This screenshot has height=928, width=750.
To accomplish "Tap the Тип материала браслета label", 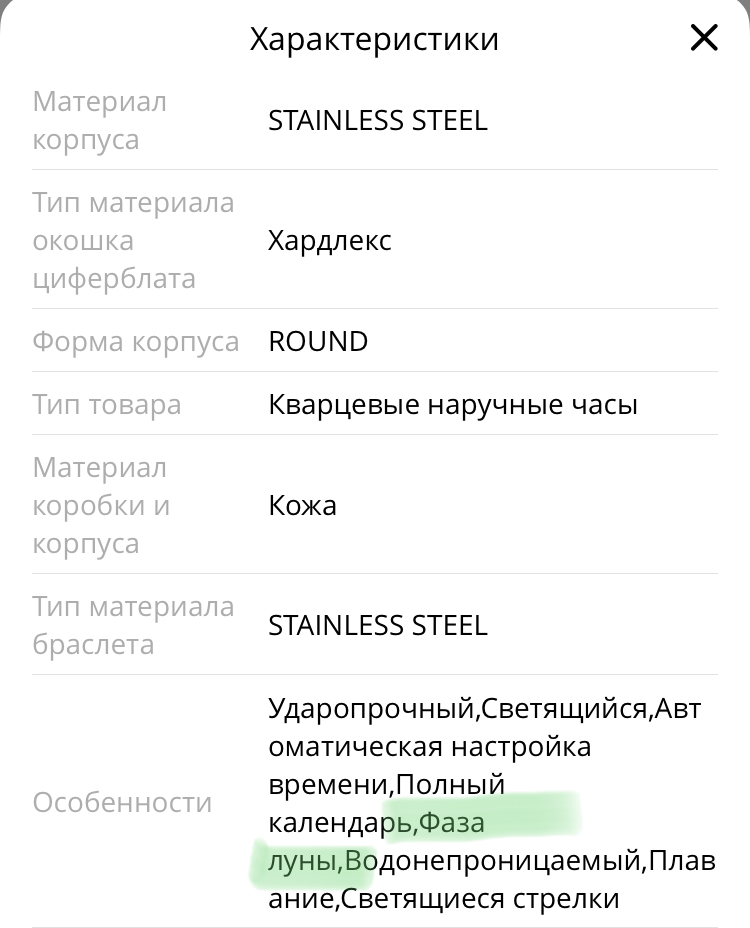I will (133, 625).
